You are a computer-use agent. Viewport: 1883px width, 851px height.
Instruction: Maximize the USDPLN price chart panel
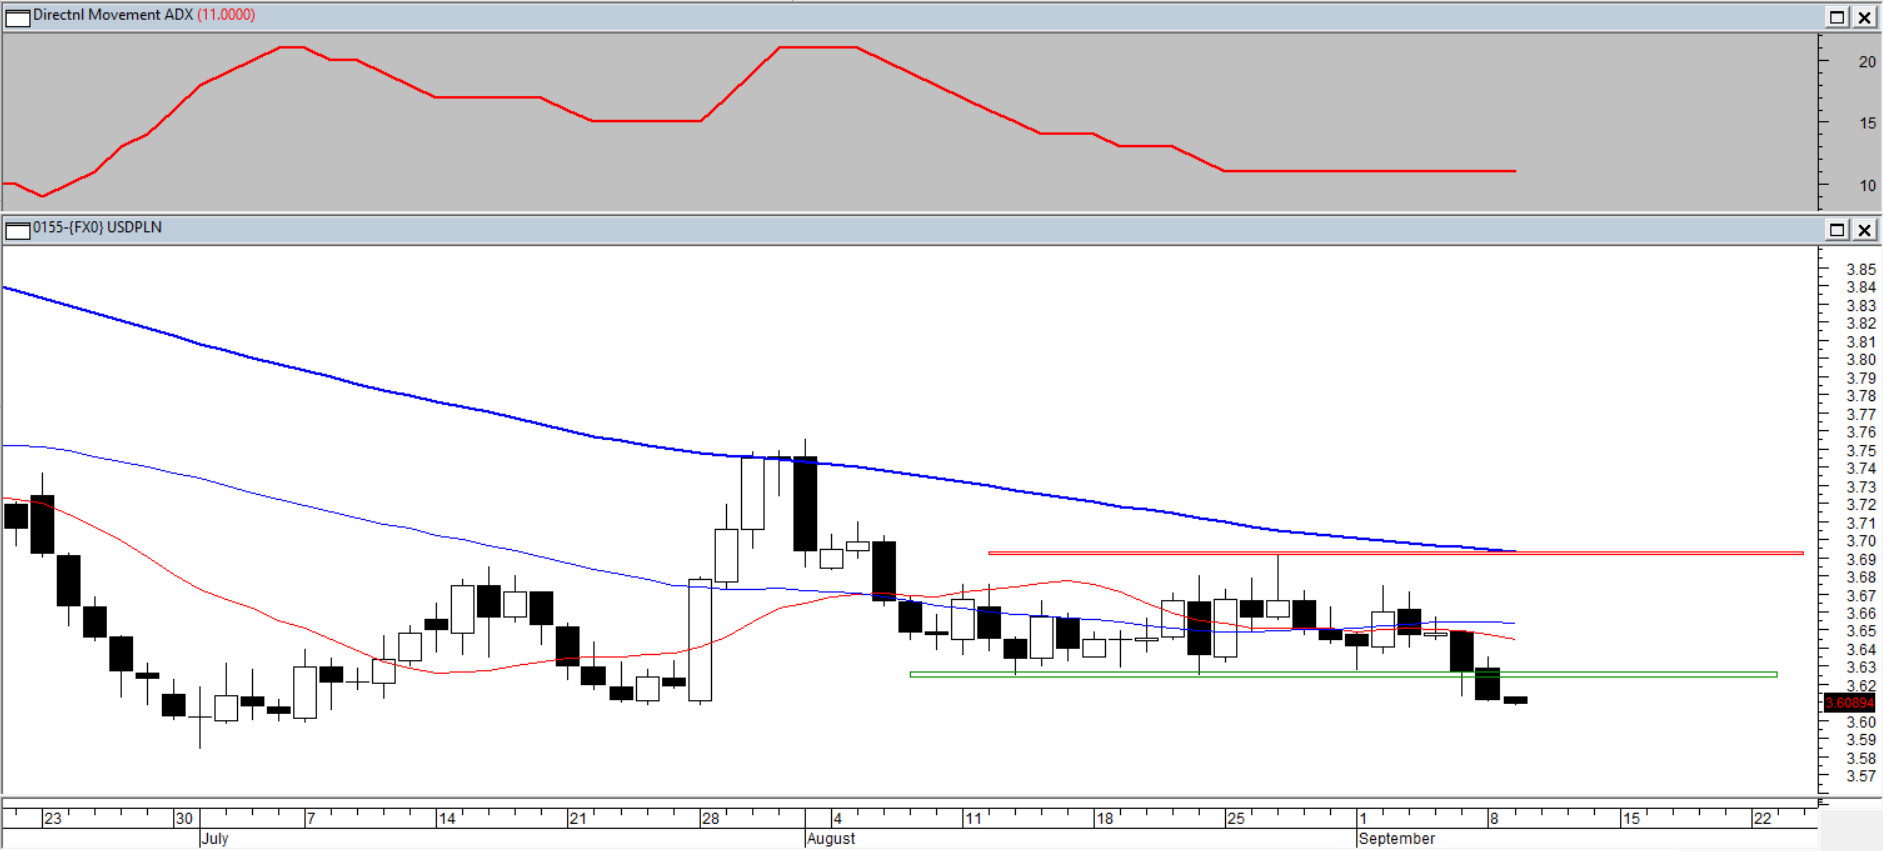click(x=1837, y=230)
